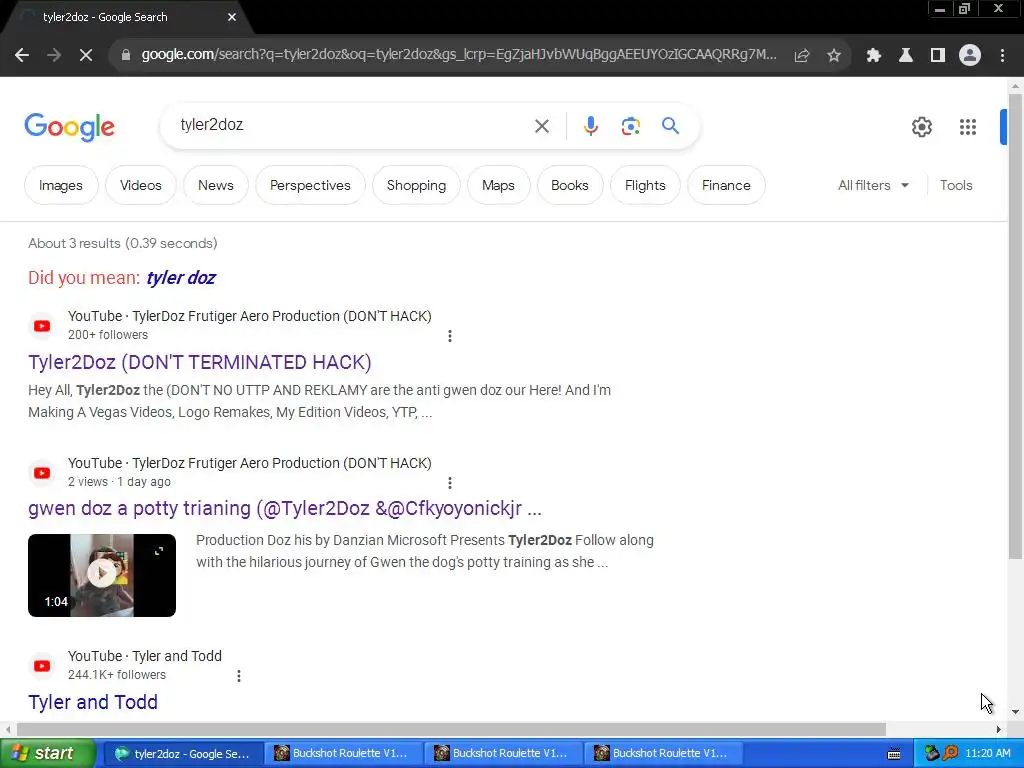Search by voice microphone icon
The image size is (1024, 768).
pyautogui.click(x=590, y=126)
